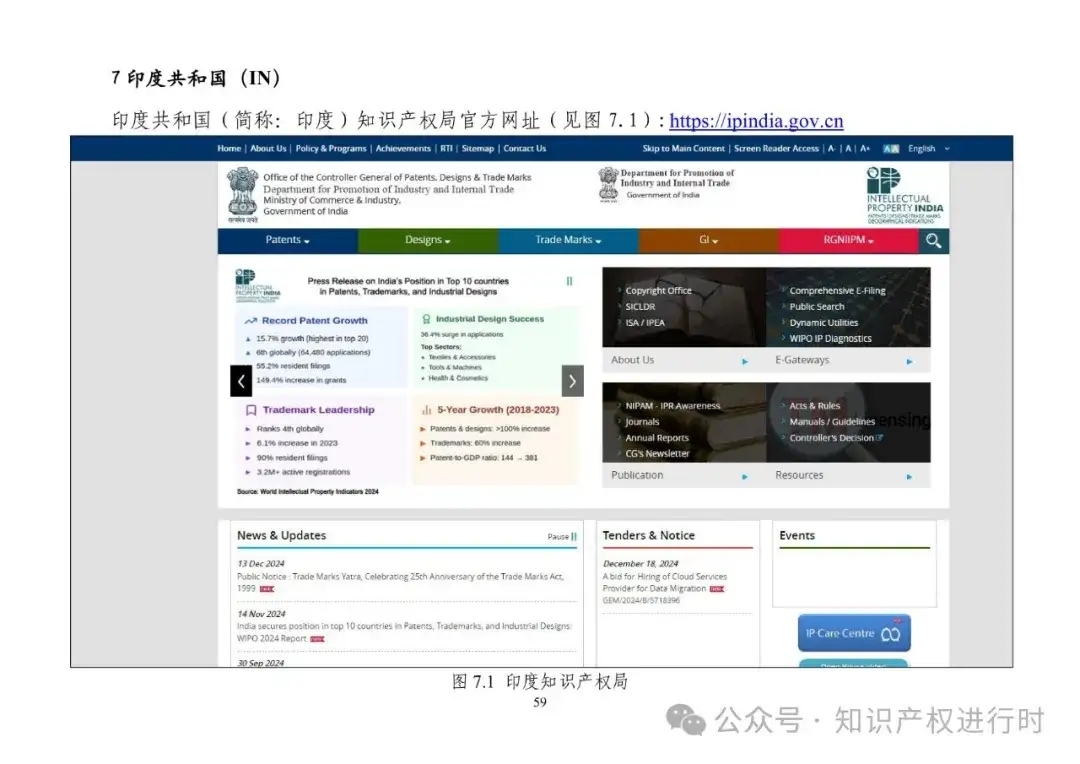Open the ipindia.gov.cn hyperlink
The width and height of the screenshot is (1080, 764).
click(756, 121)
